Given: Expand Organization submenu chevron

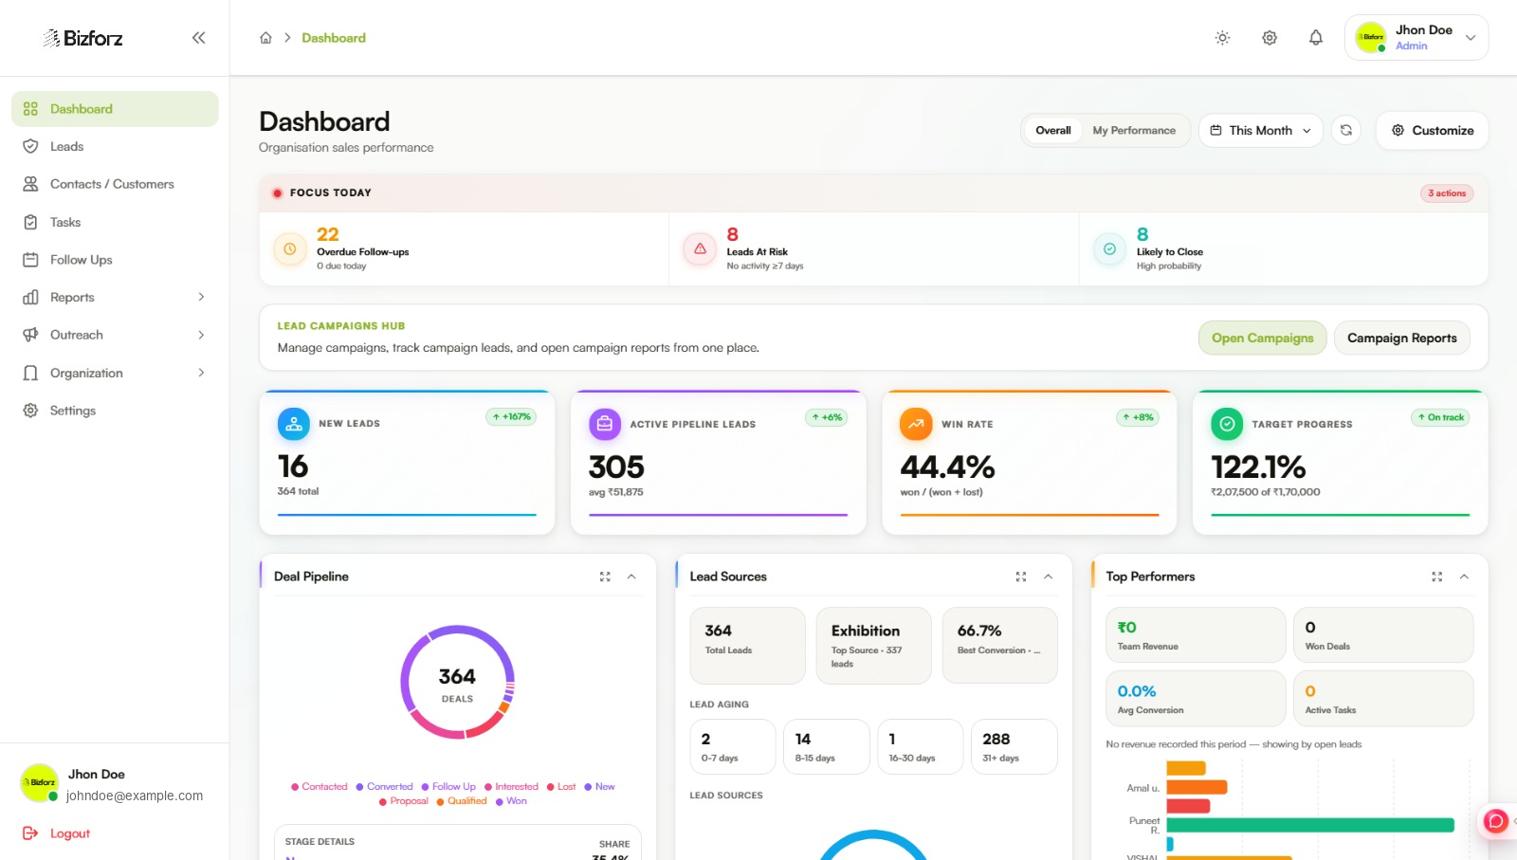Looking at the screenshot, I should coord(201,373).
